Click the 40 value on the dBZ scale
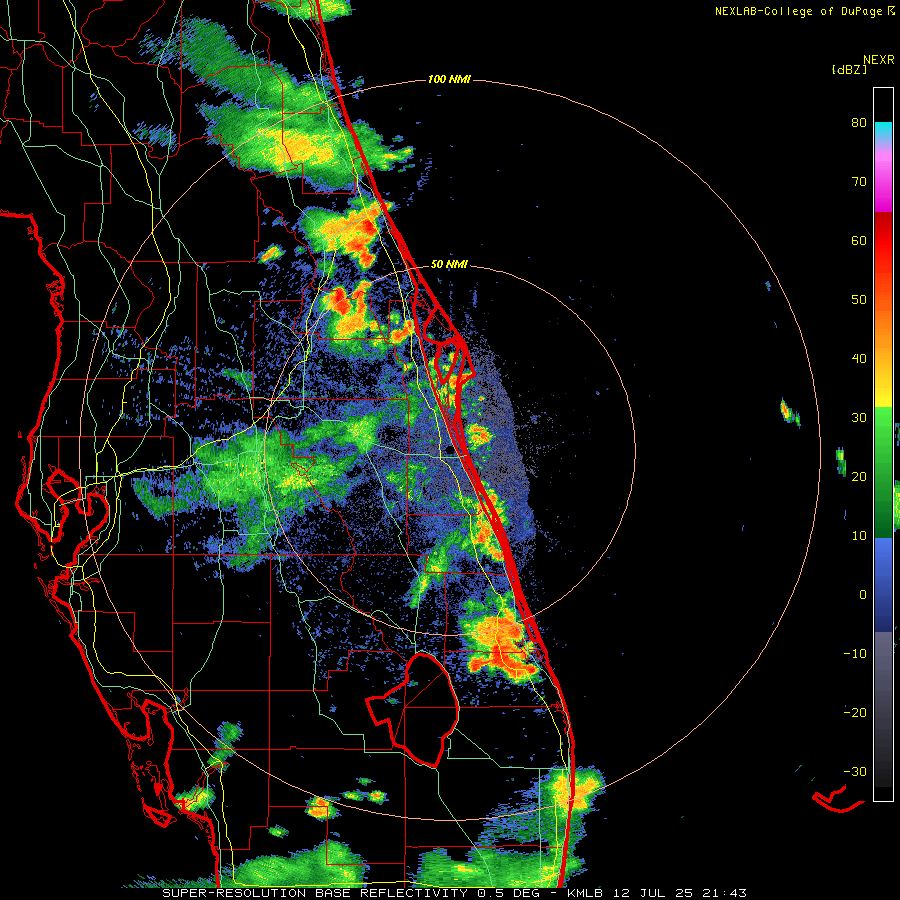Viewport: 900px width, 900px height. pyautogui.click(x=859, y=359)
